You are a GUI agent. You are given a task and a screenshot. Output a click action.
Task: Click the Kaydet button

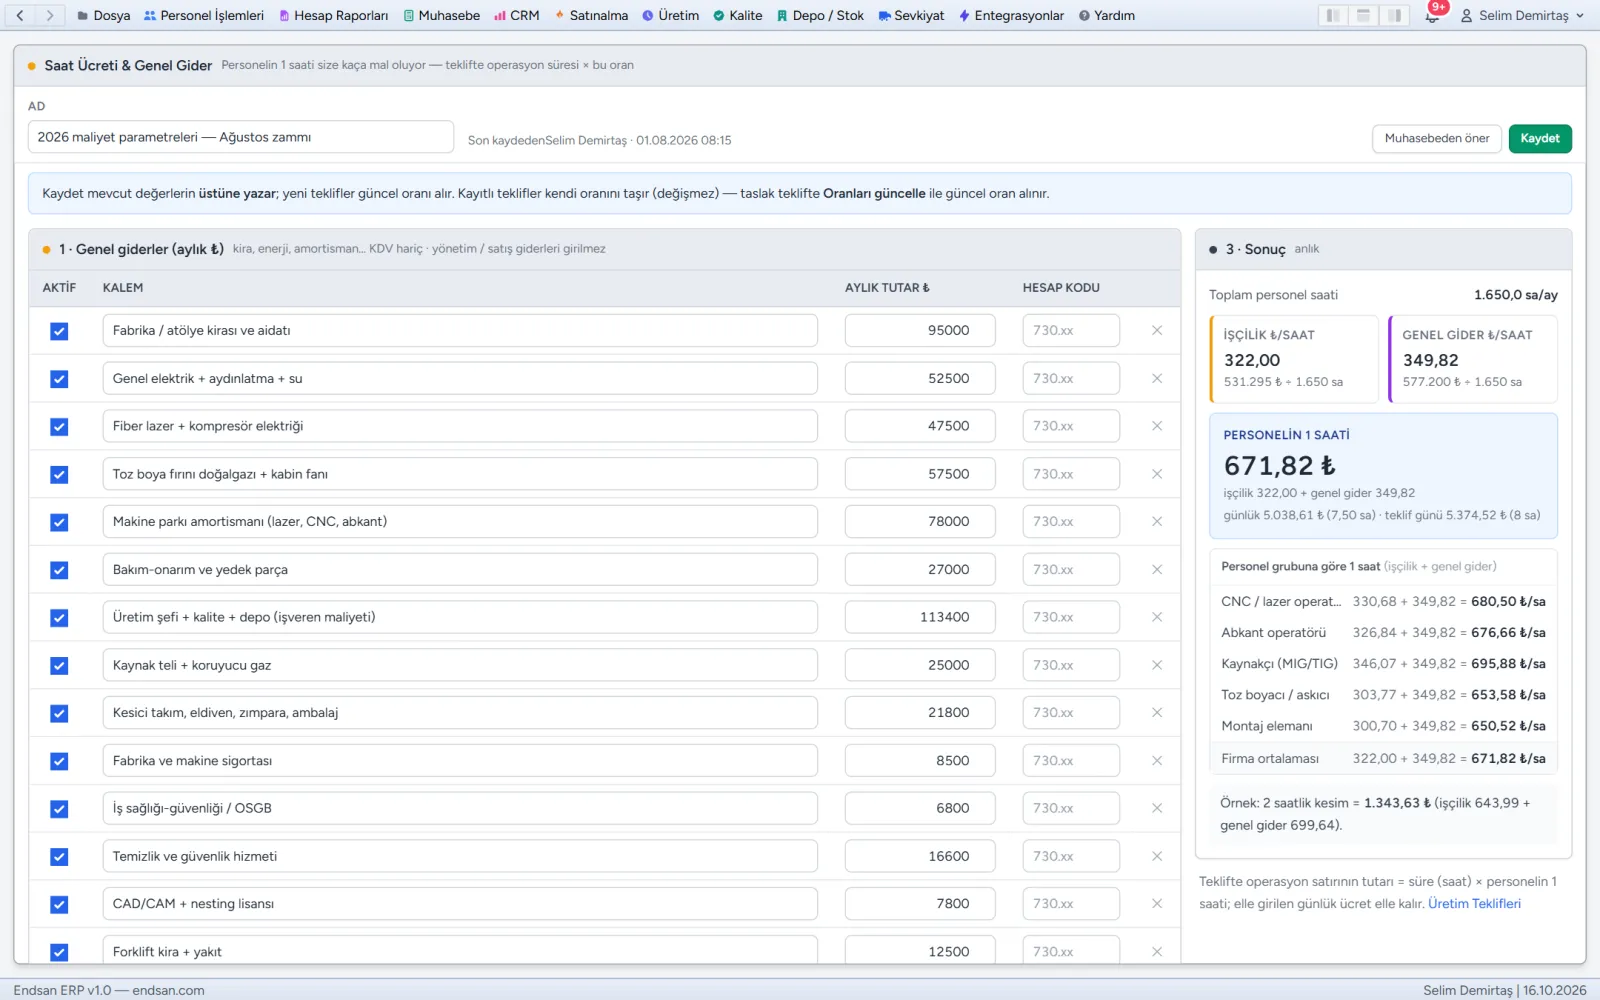pos(1539,138)
